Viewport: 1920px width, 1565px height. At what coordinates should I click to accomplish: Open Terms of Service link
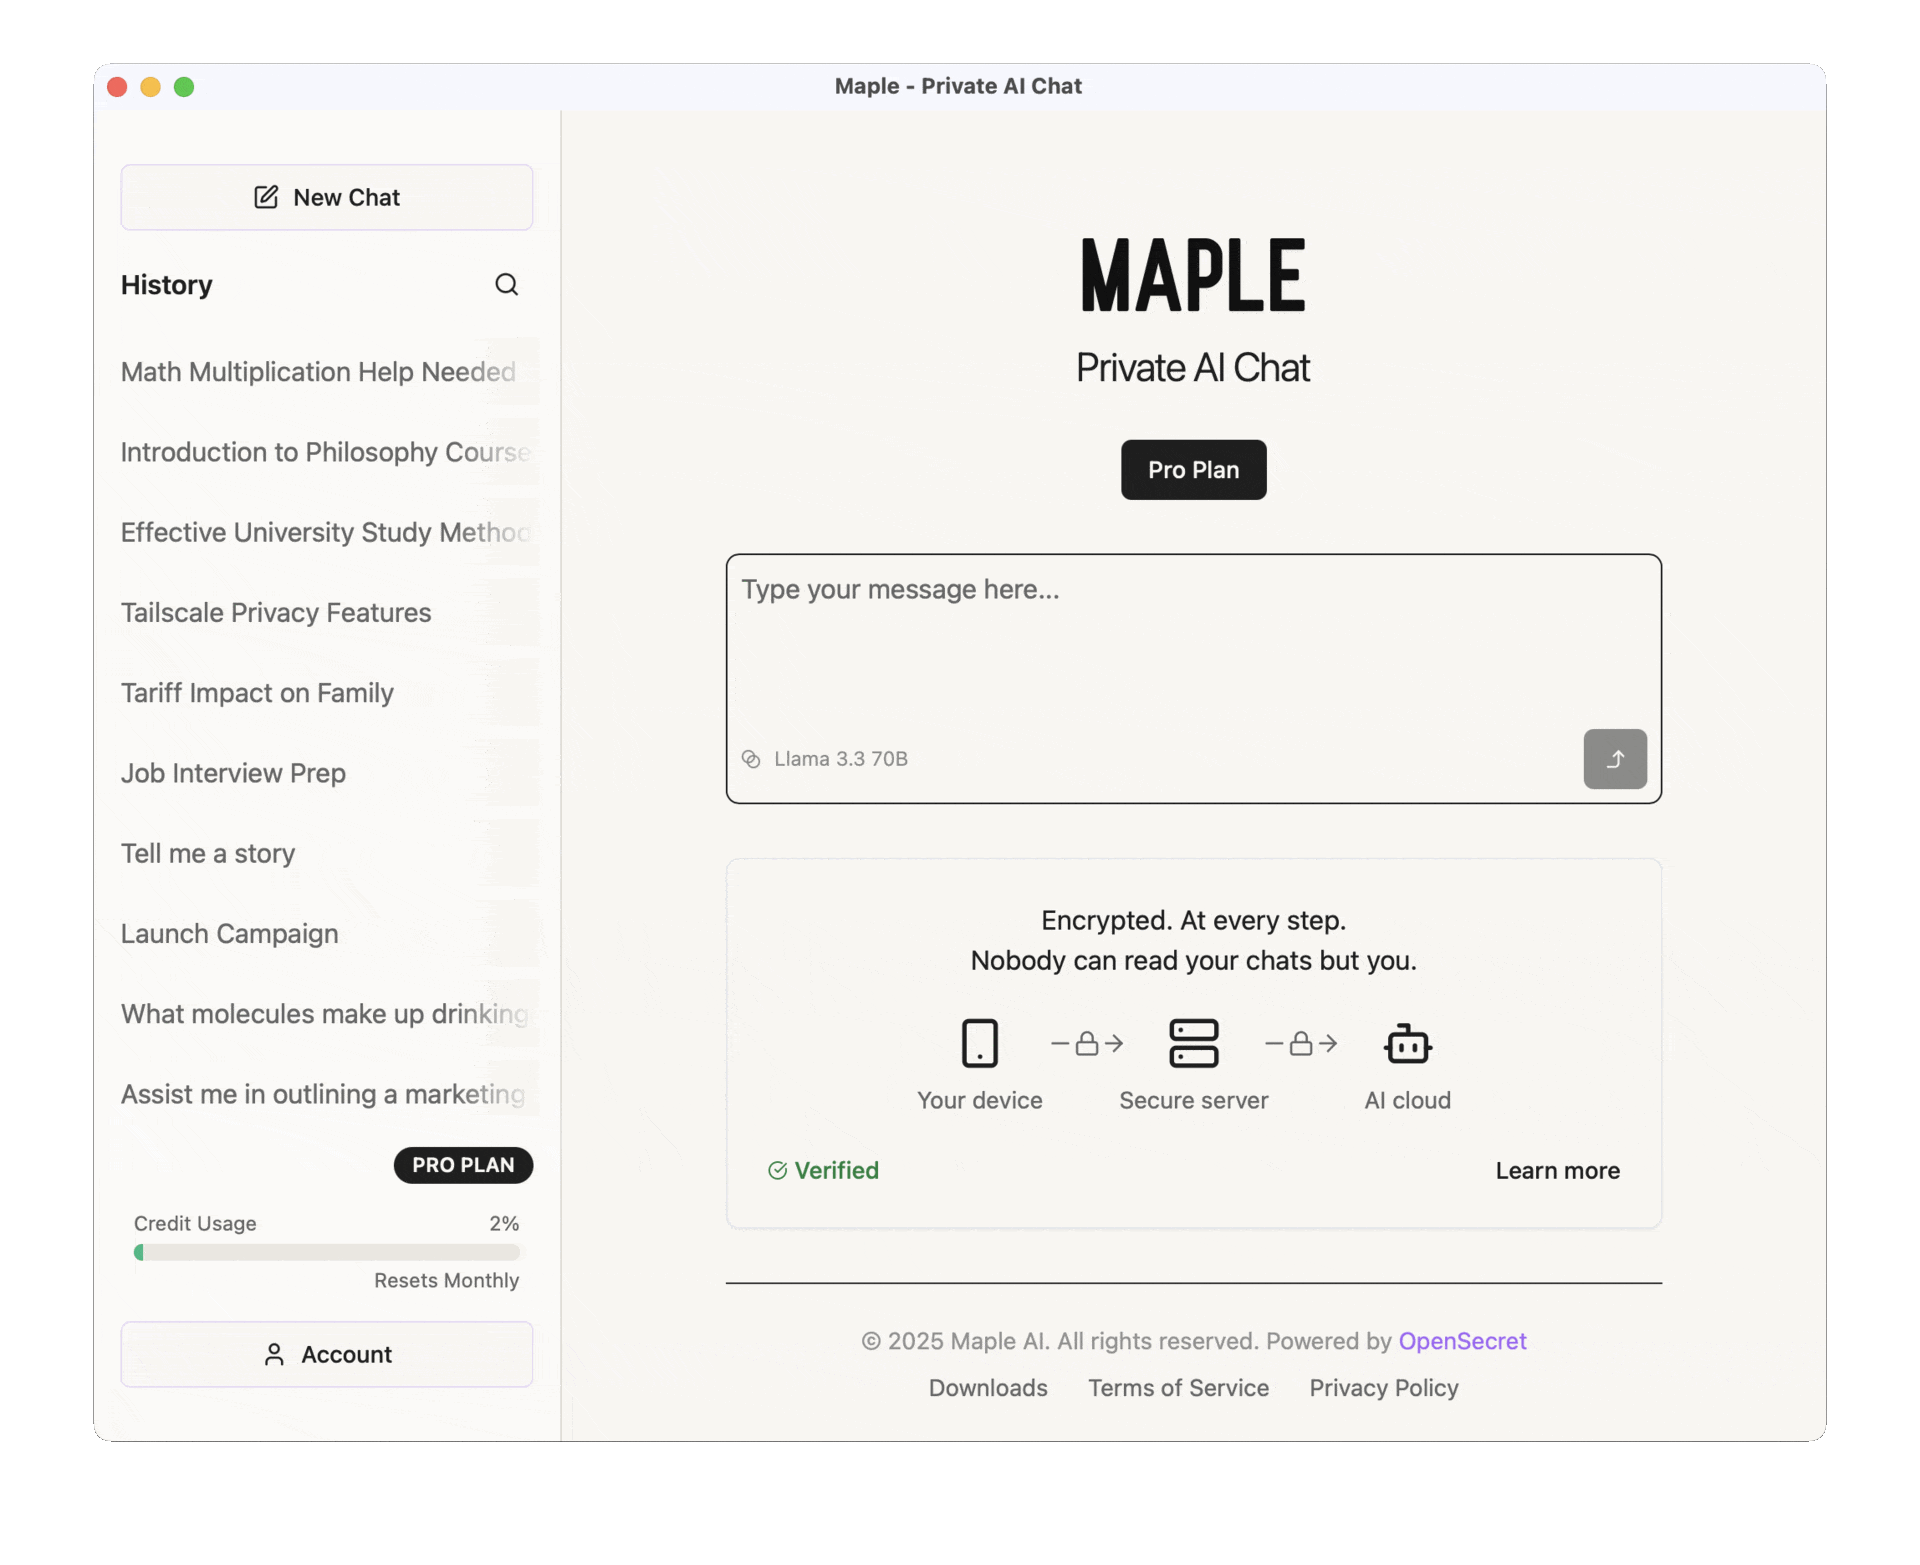(x=1178, y=1388)
